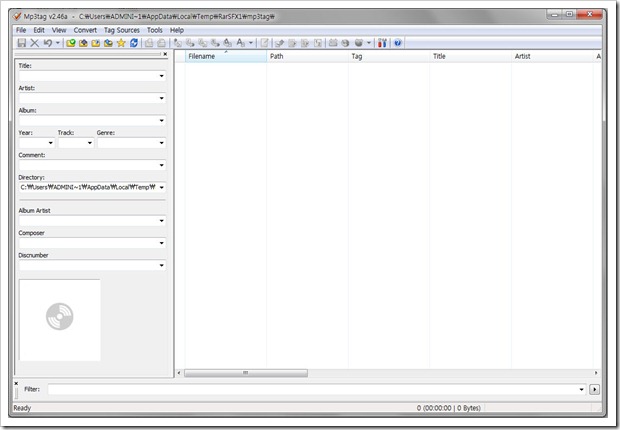Expand the Directory path dropdown
The height and width of the screenshot is (430, 620).
click(161, 187)
